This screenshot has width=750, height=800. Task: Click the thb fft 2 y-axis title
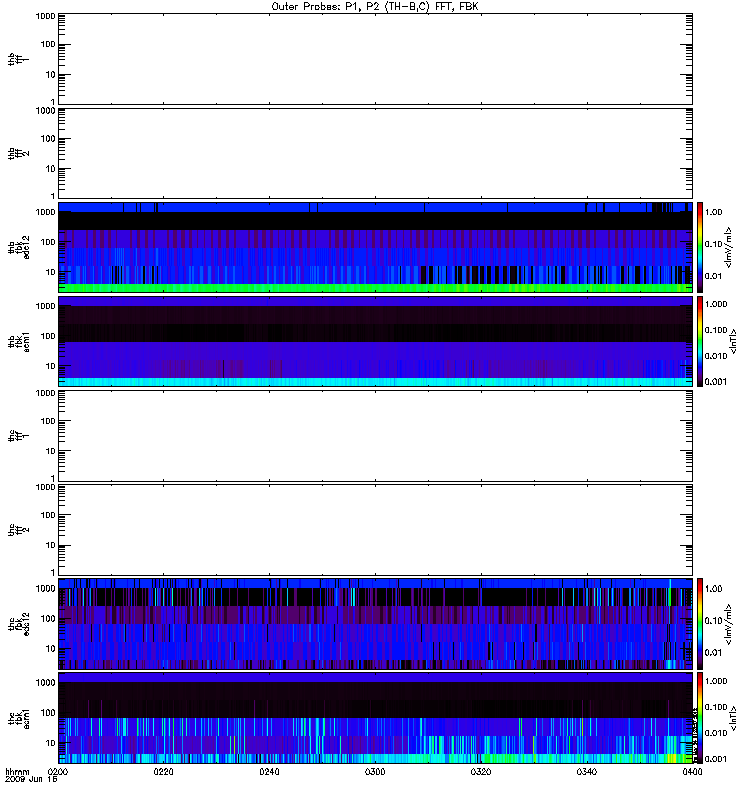tap(18, 154)
